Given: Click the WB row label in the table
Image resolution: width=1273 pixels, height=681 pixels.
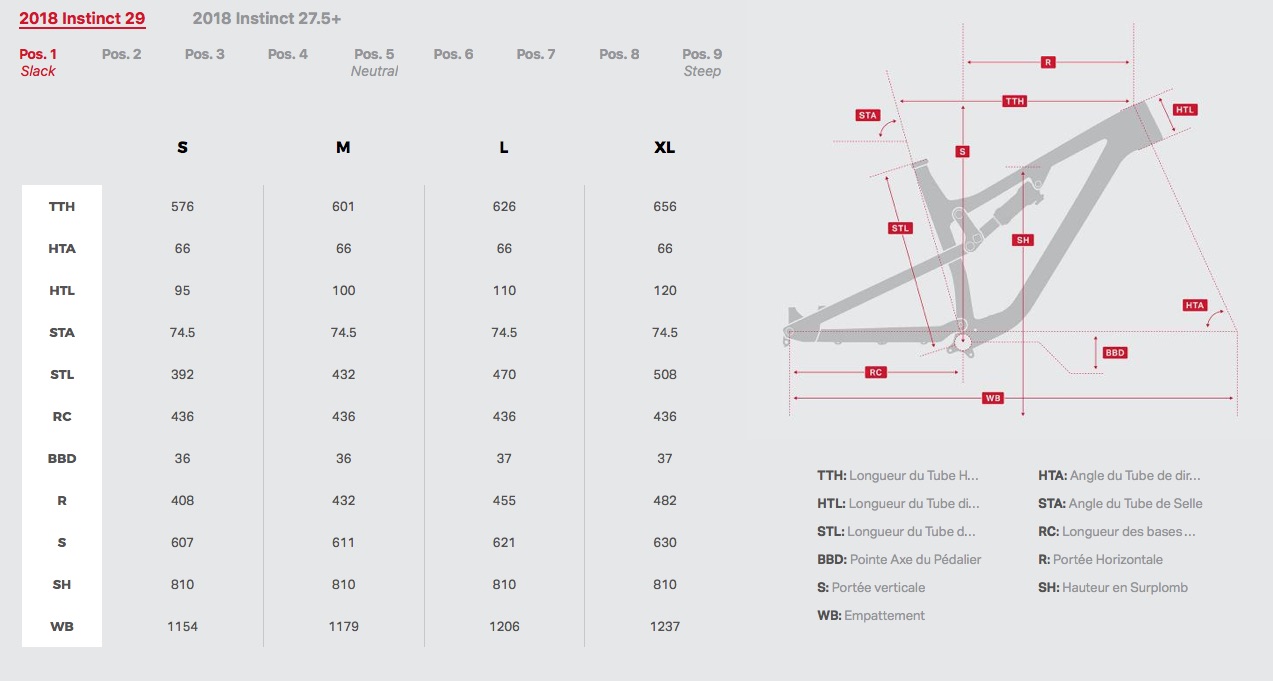Looking at the screenshot, I should tap(62, 626).
